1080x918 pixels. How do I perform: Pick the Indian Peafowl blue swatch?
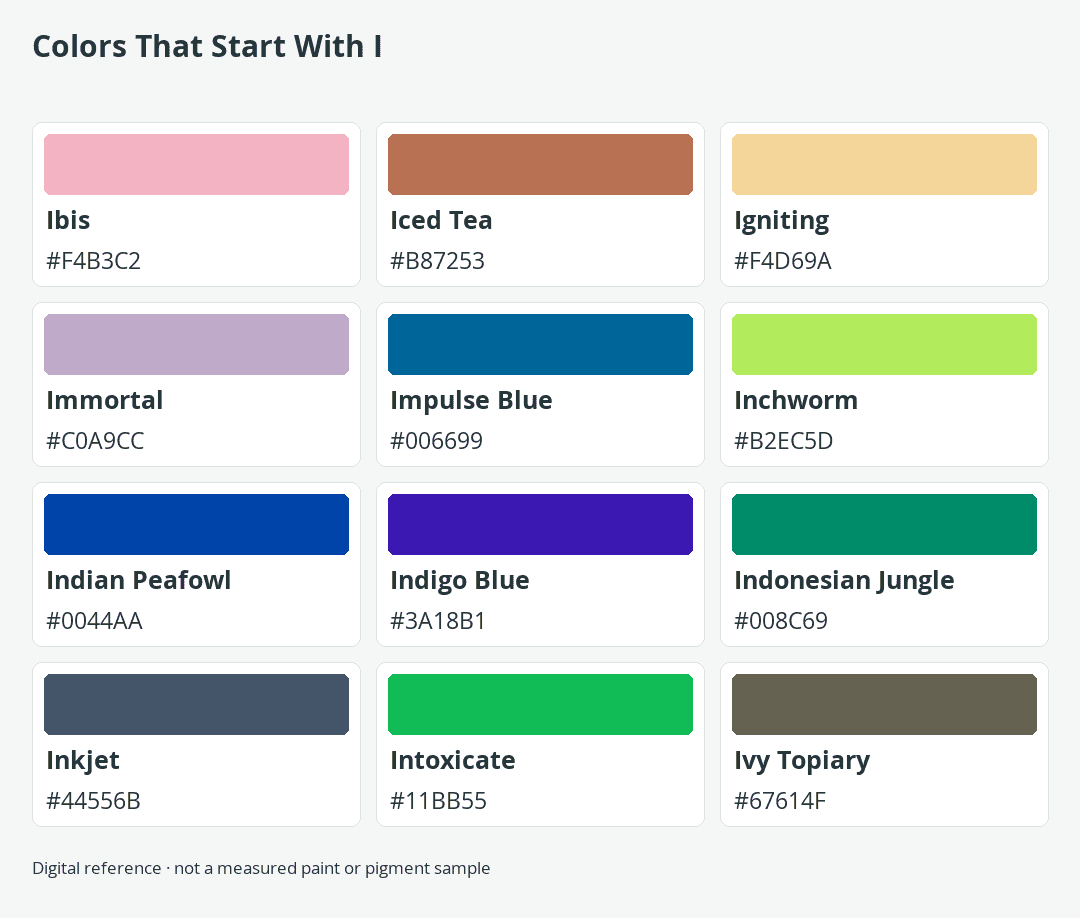[196, 524]
